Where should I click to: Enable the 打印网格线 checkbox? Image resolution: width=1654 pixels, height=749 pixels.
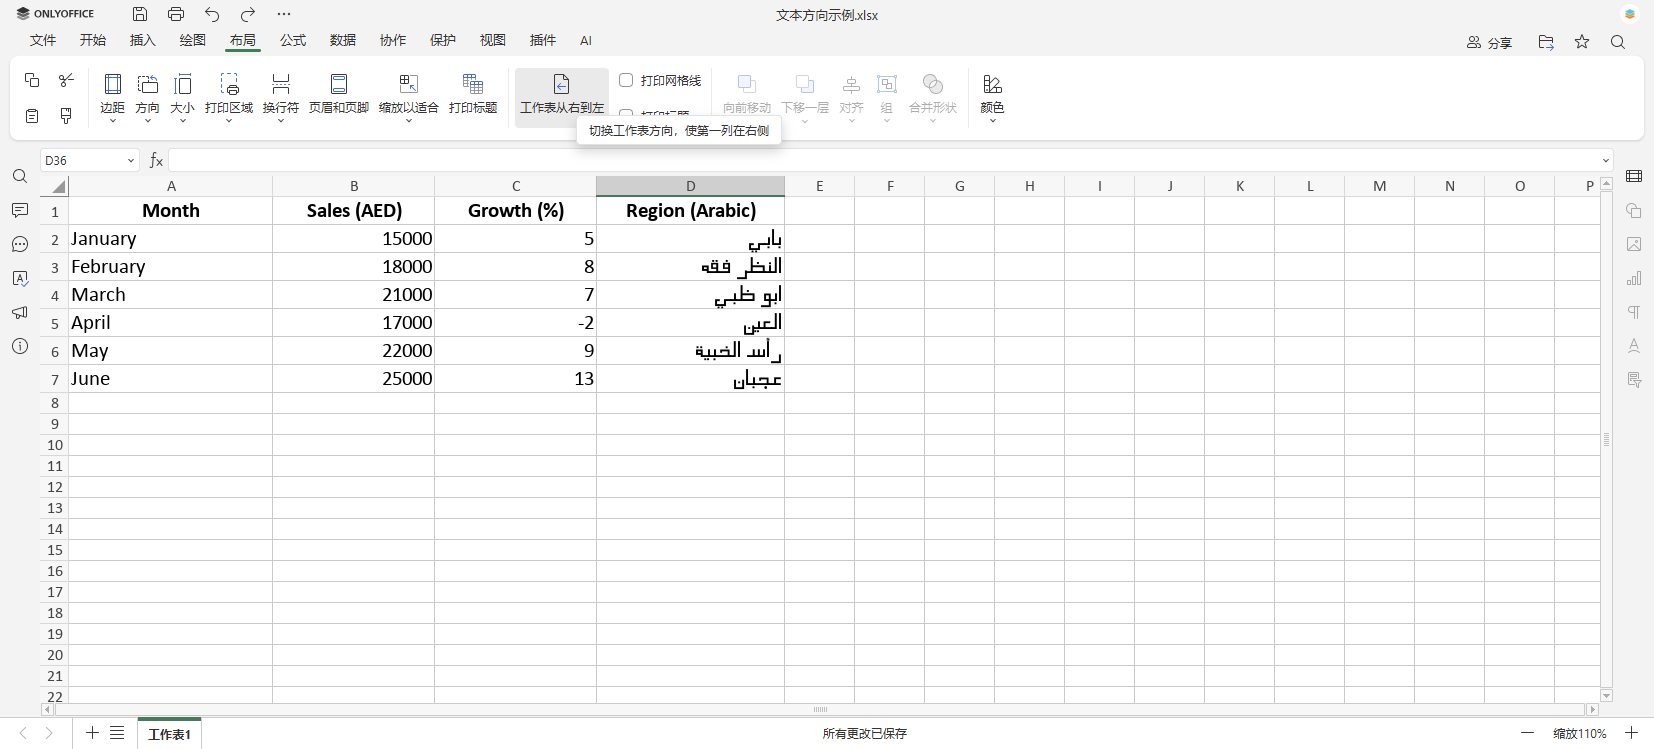tap(626, 80)
